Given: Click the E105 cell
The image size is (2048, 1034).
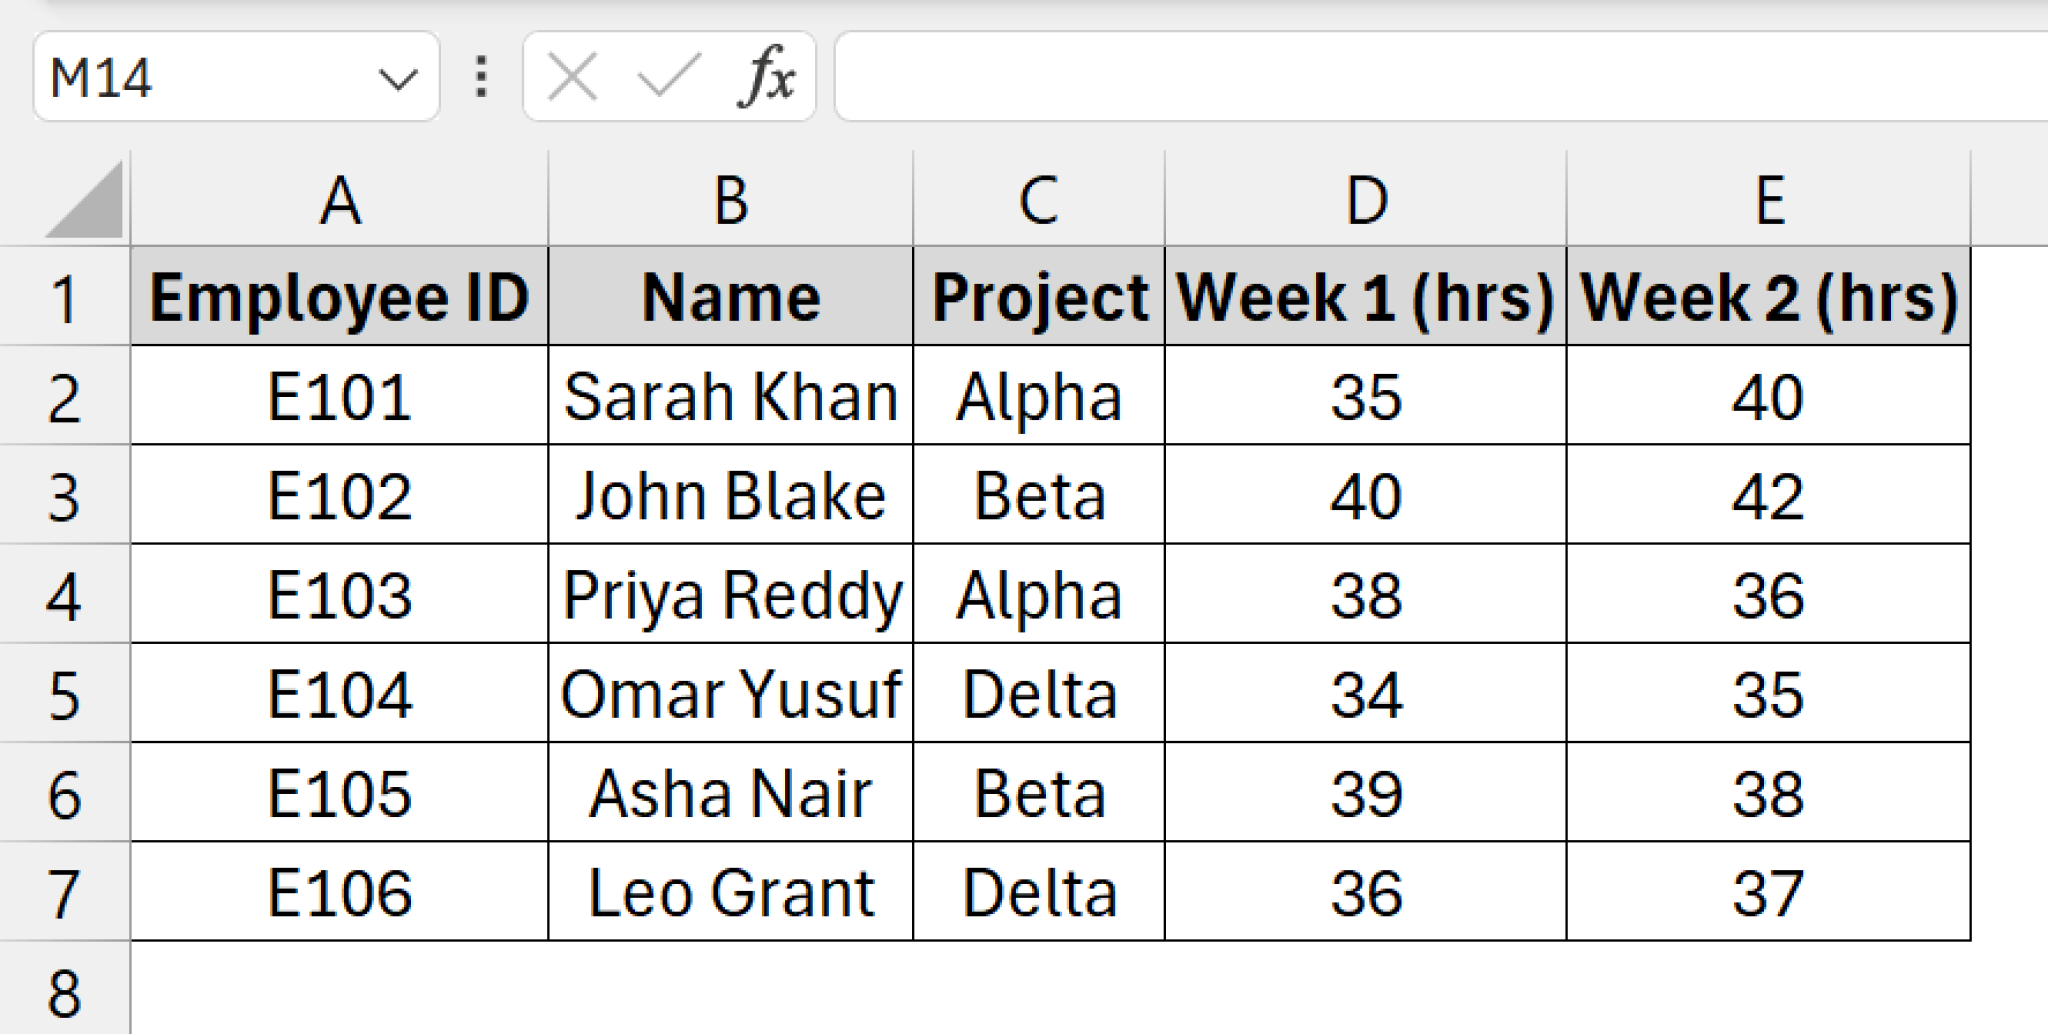Looking at the screenshot, I should coord(340,793).
